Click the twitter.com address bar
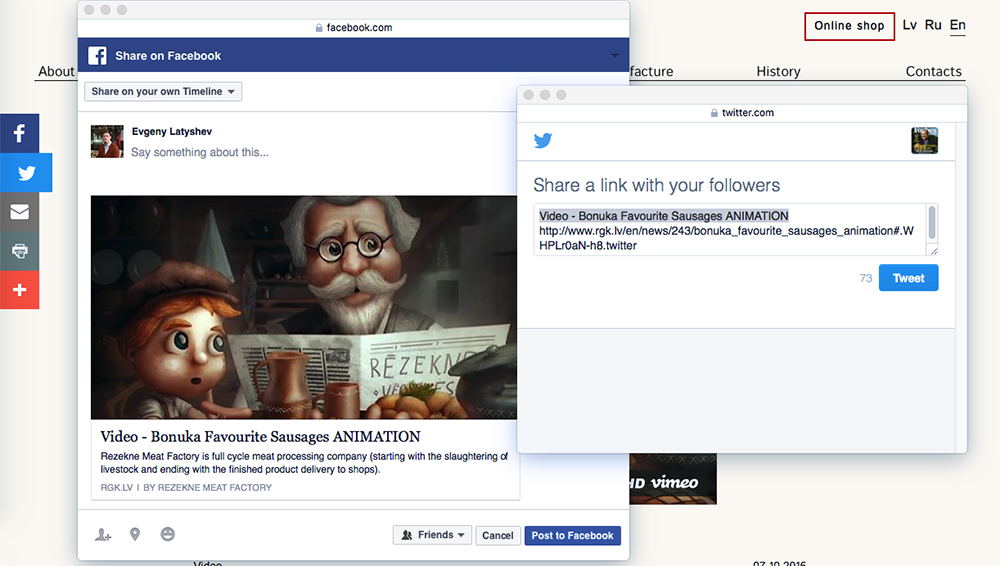This screenshot has width=1000, height=566. pyautogui.click(x=742, y=112)
